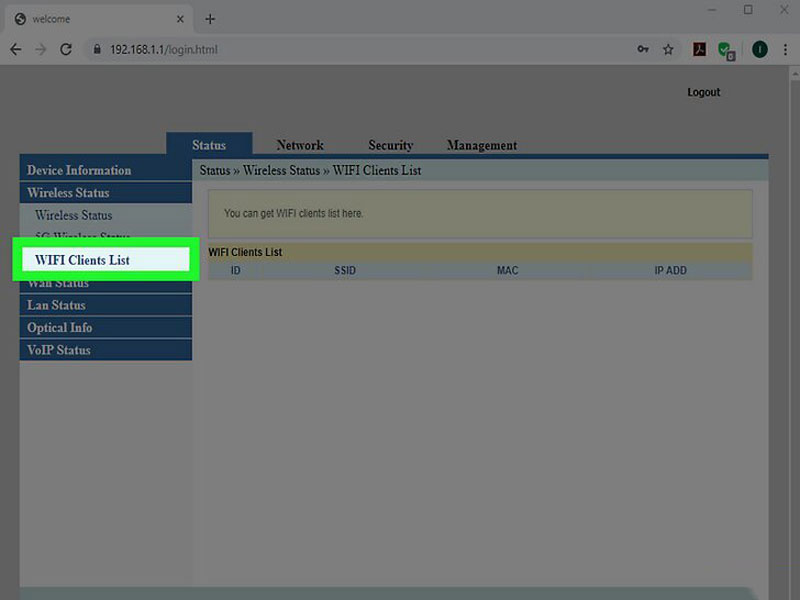Open the VoIP Status section
Image resolution: width=800 pixels, height=600 pixels.
(59, 350)
